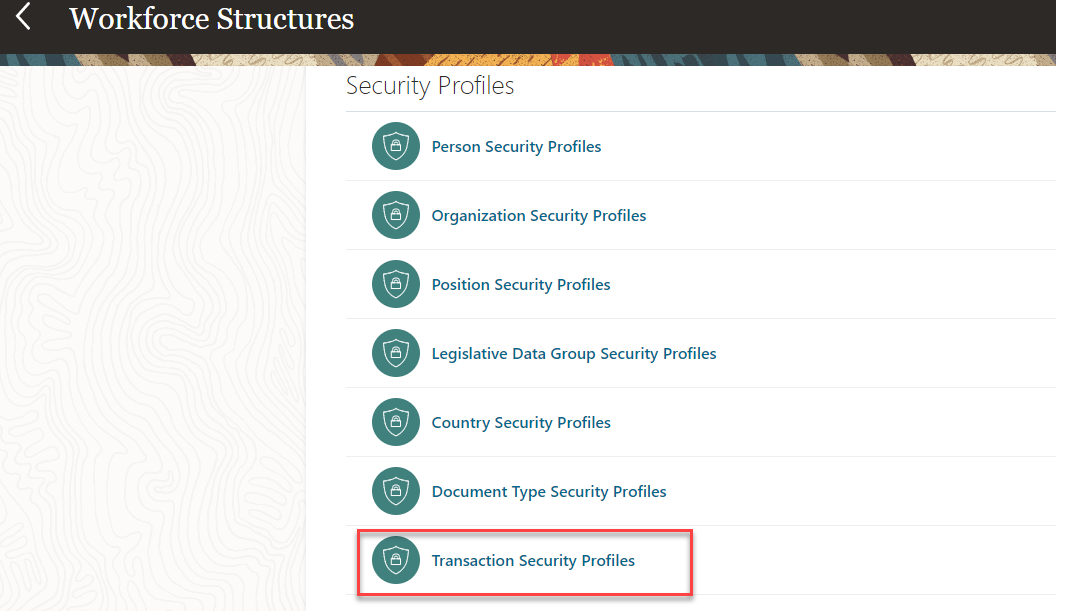The image size is (1078, 611).
Task: Click the Workforce Structures page title
Action: (x=211, y=18)
